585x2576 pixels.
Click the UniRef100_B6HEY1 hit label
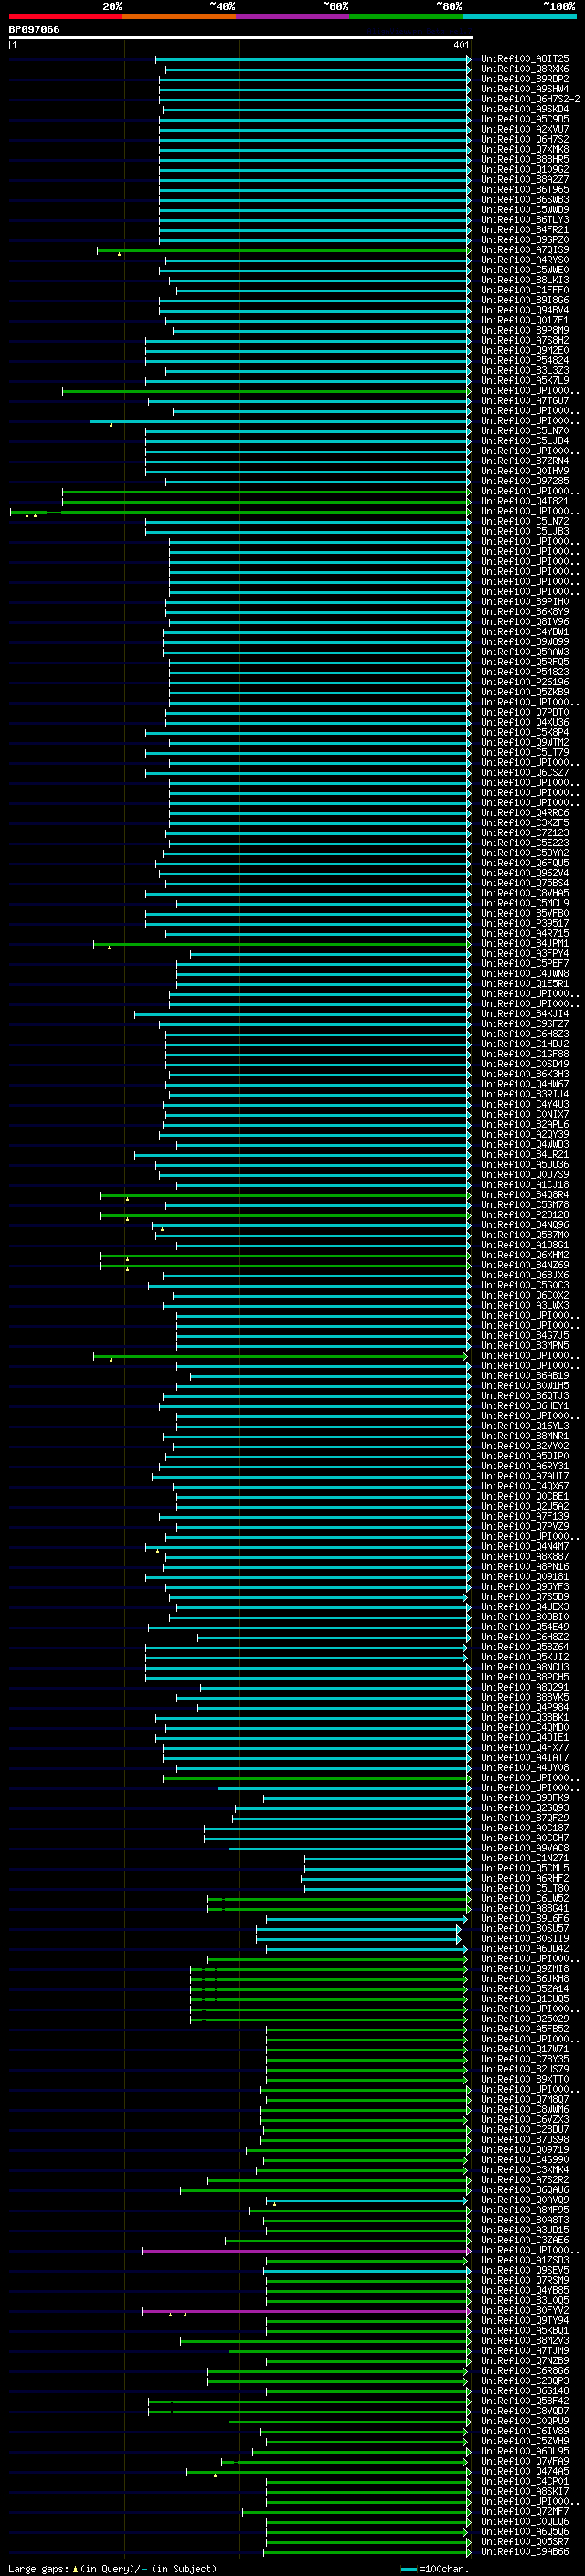click(x=525, y=1405)
